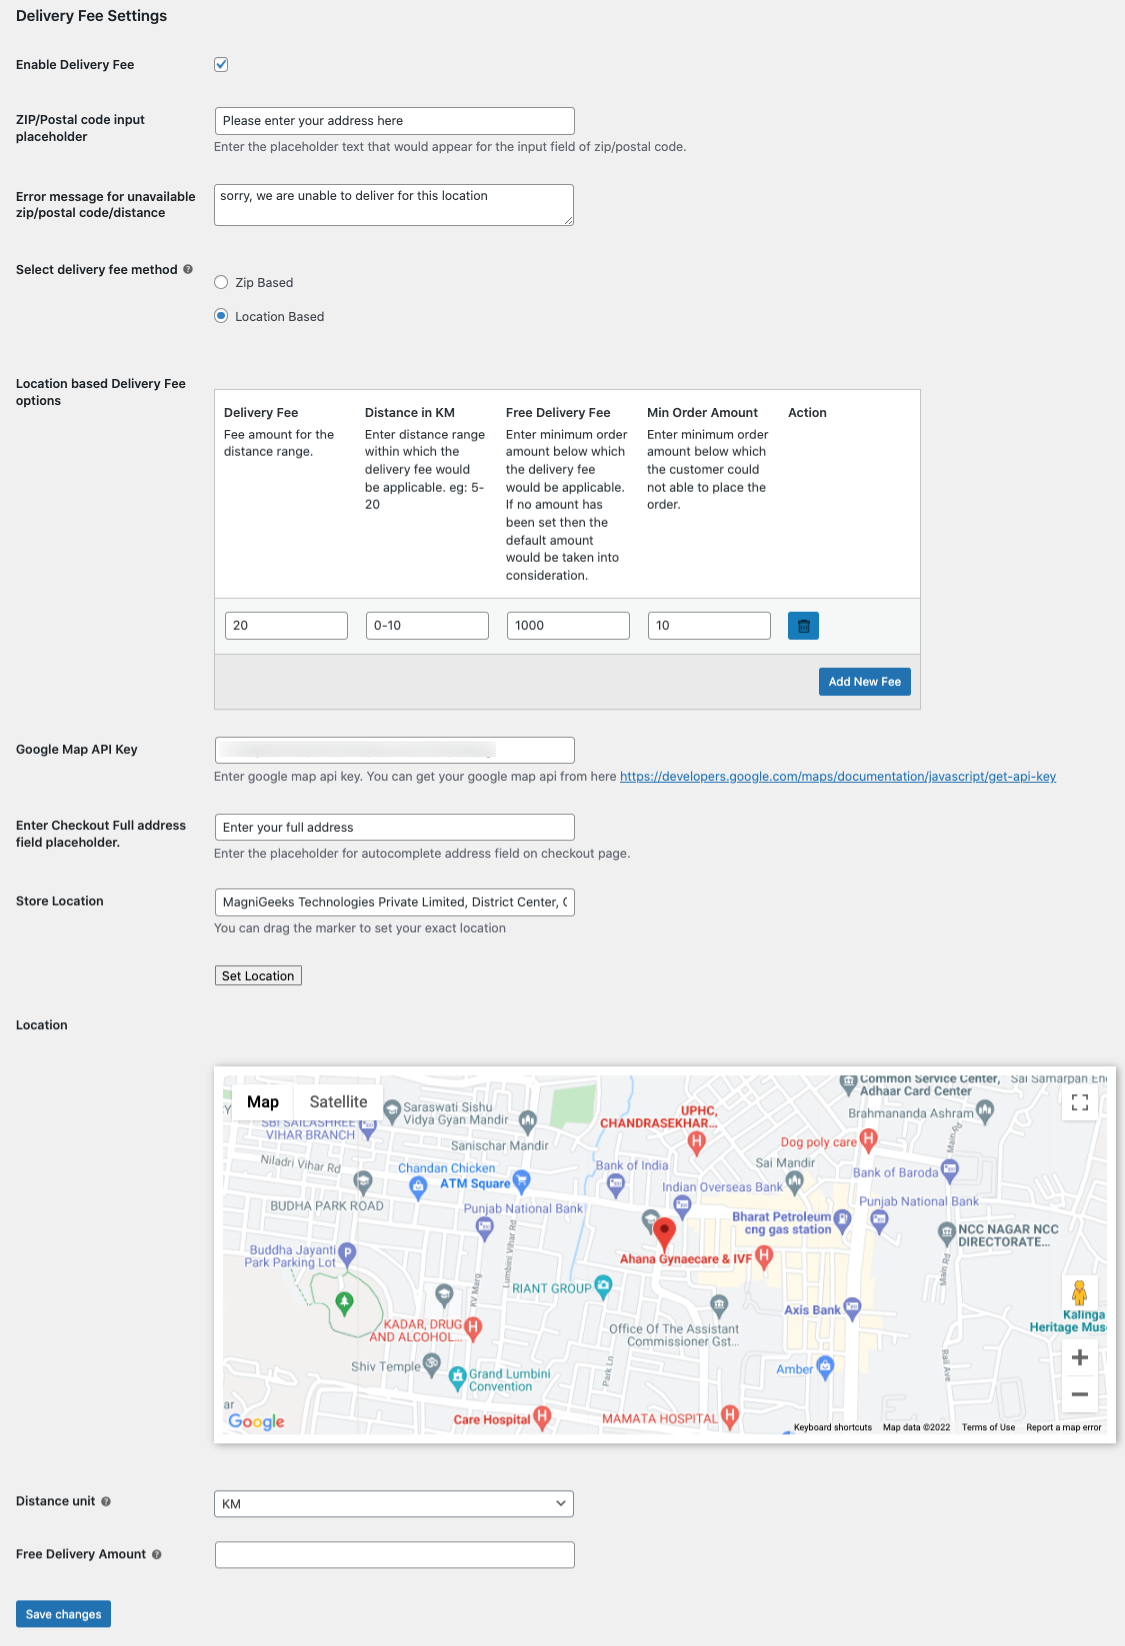This screenshot has height=1646, width=1125.
Task: Click the Min Order Amount field containing 10
Action: coord(709,626)
